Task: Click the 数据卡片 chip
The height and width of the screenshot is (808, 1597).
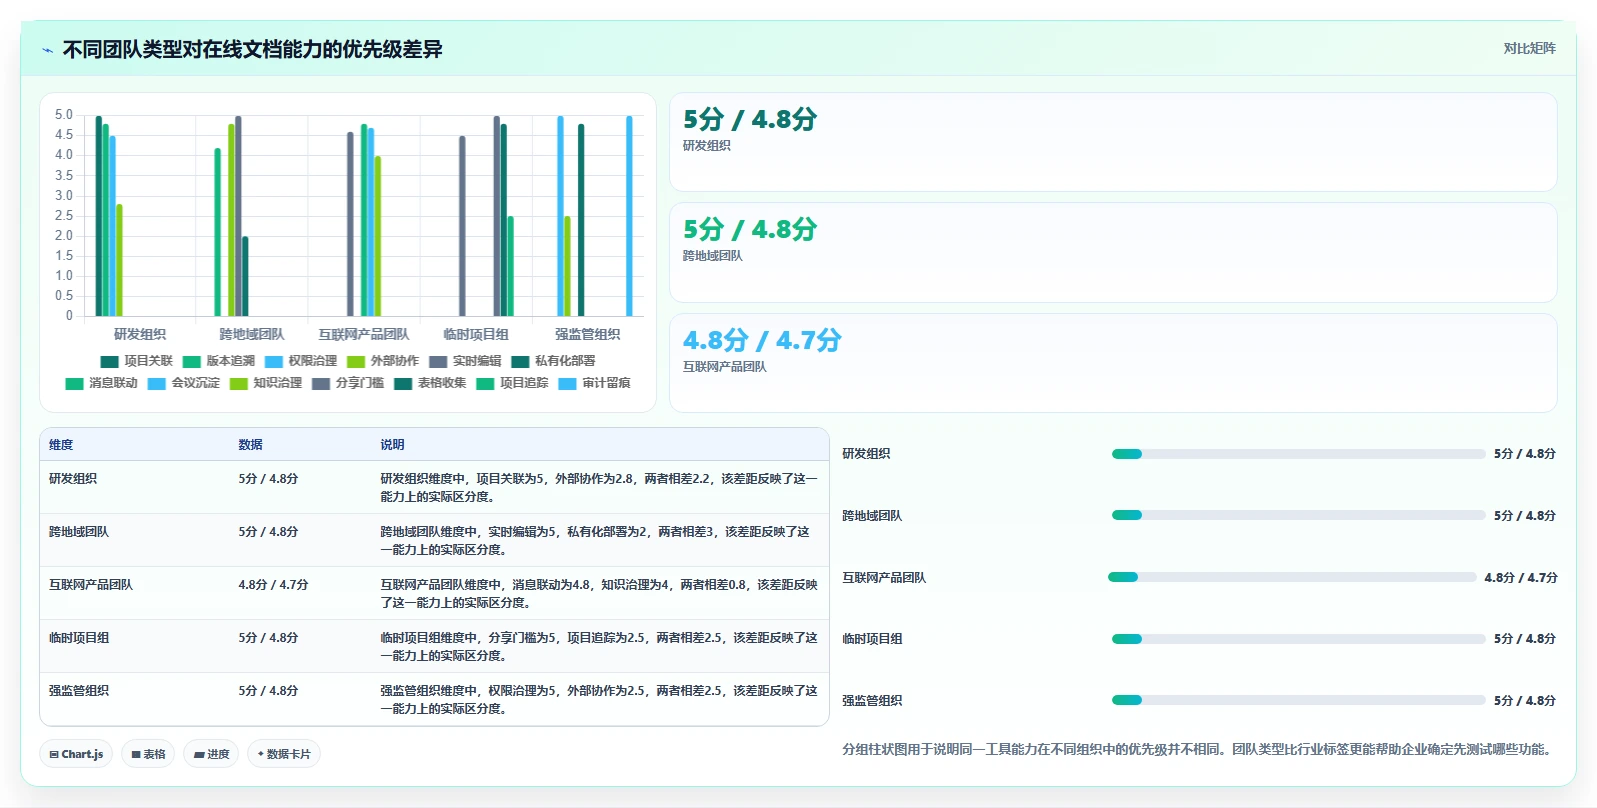Action: click(284, 754)
